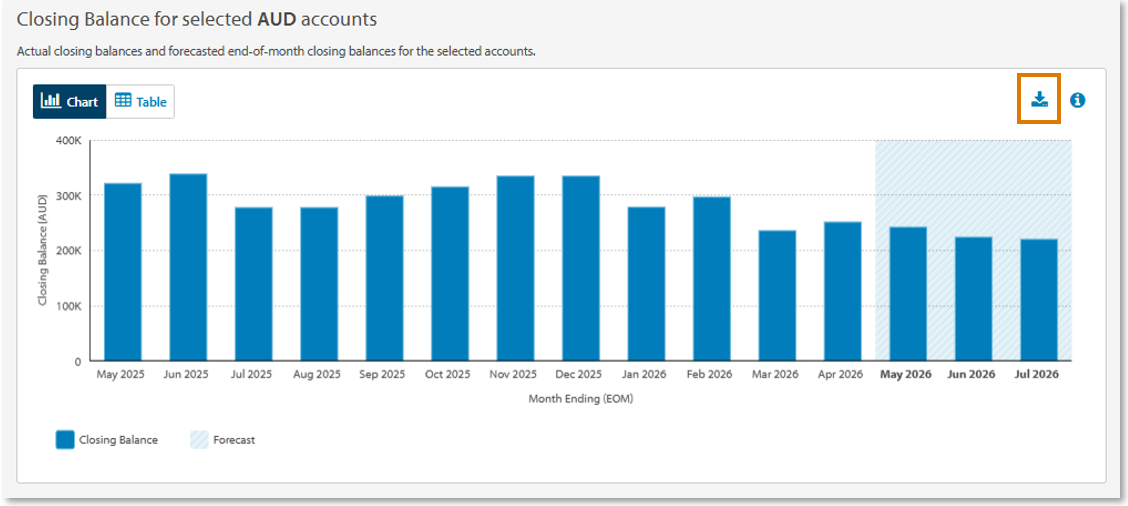Click the Nov 2025 closing balance bar
This screenshot has height=506, width=1128.
coord(516,268)
